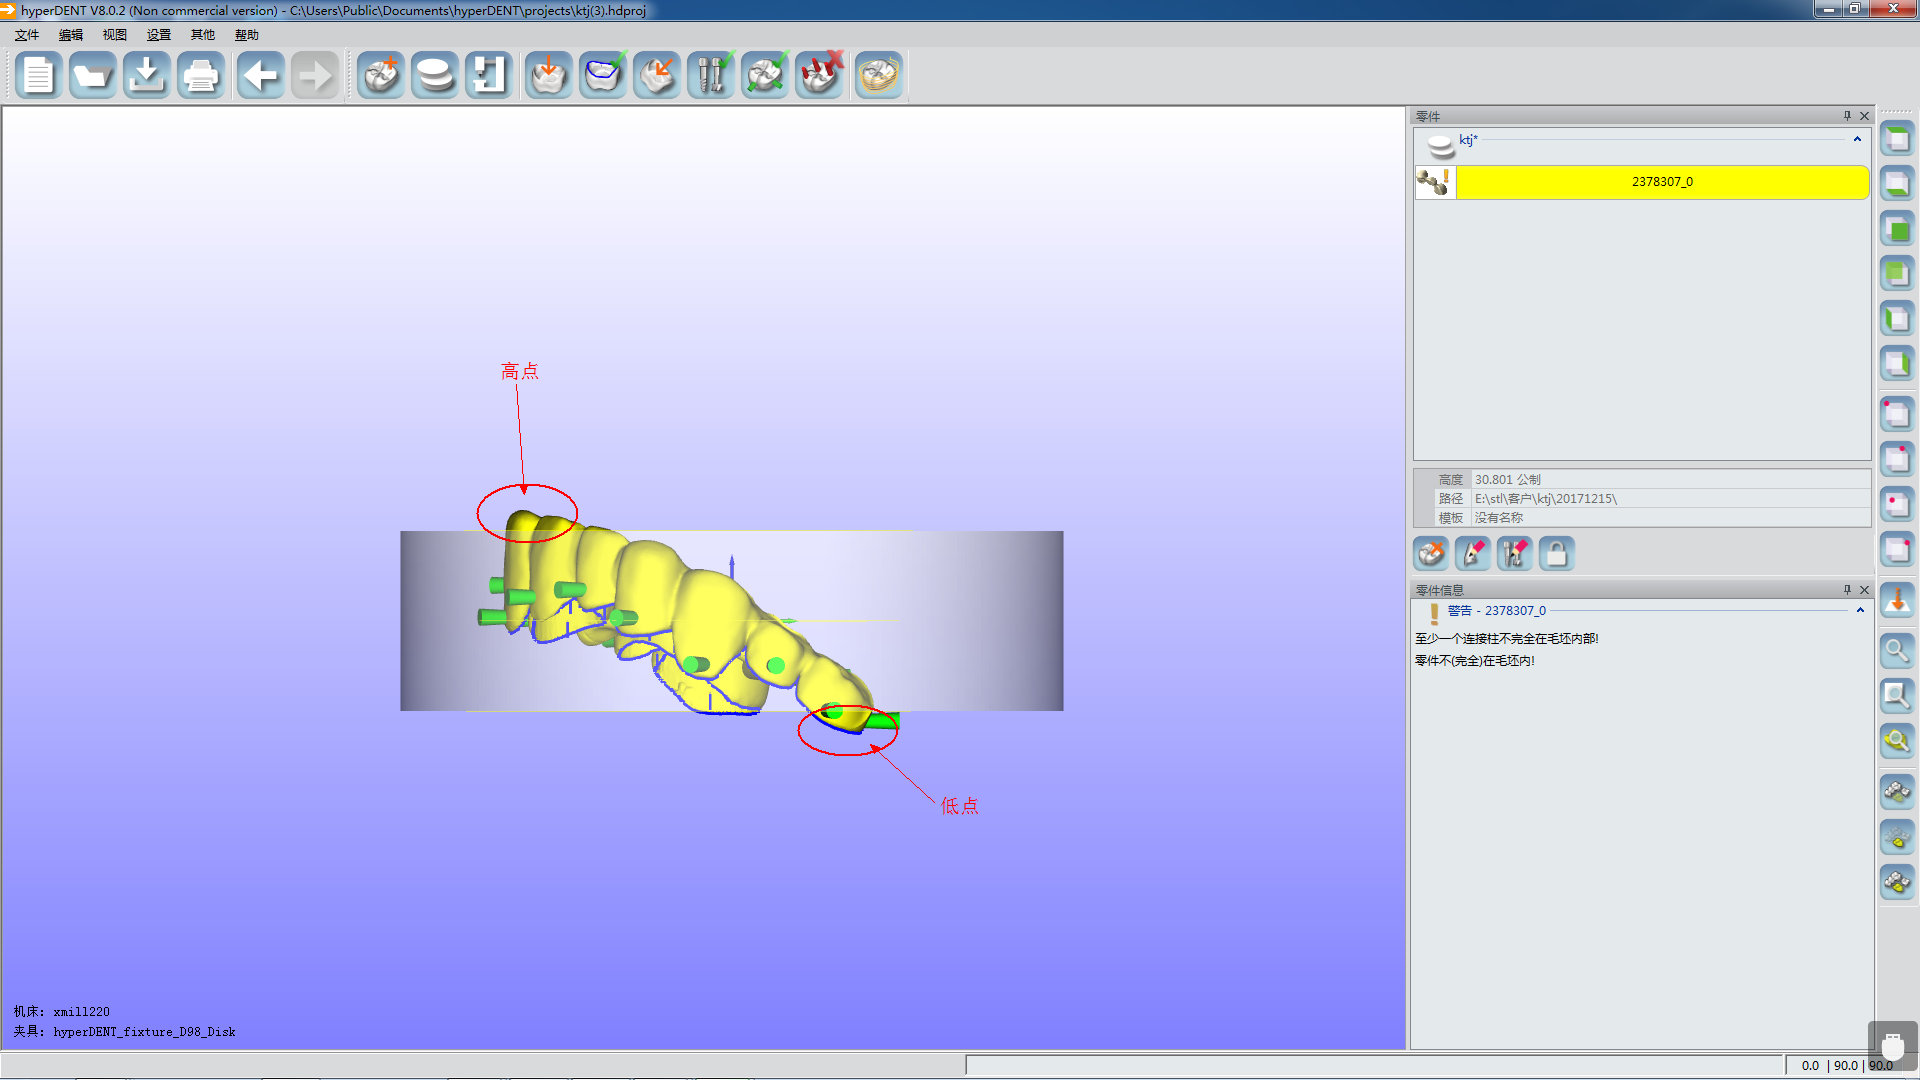Switch to bottom view cube icon
The image size is (1920, 1080).
coord(1897,184)
